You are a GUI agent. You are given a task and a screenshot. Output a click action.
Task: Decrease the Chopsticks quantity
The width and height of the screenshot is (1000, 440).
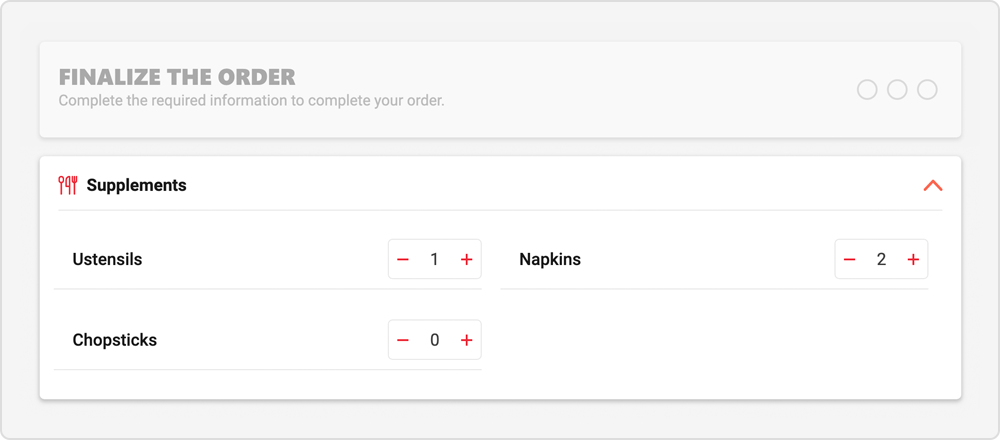[x=403, y=340]
